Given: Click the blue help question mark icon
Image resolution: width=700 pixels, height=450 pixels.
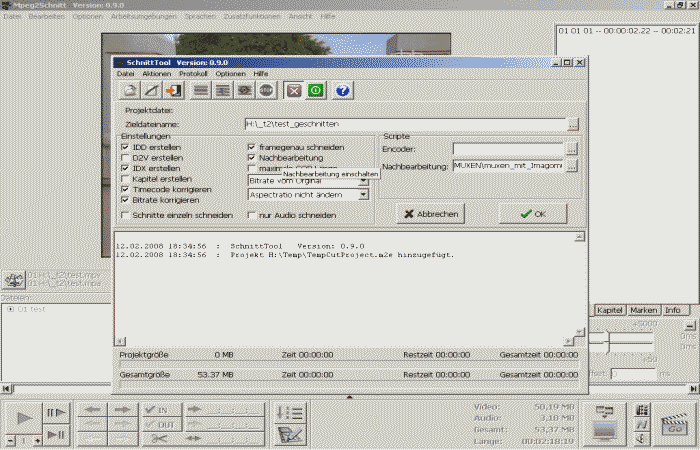Looking at the screenshot, I should pos(343,90).
